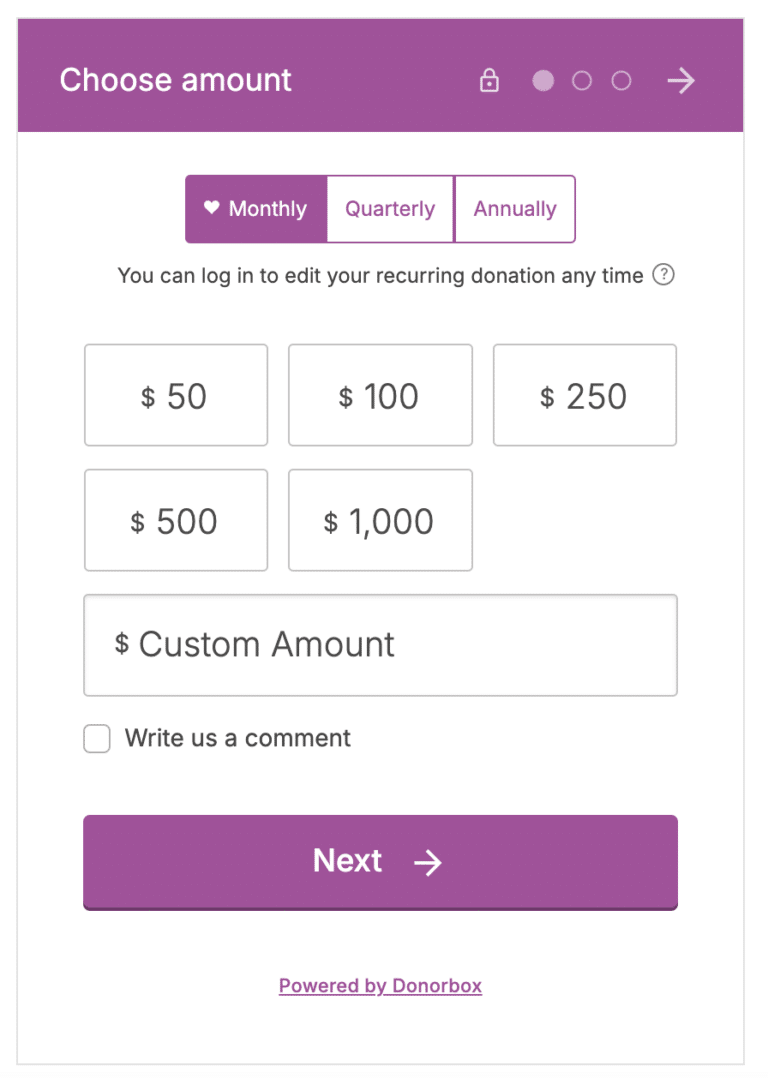Screen dimensions: 768x1078
Task: Select the $250 donation amount
Action: click(584, 394)
